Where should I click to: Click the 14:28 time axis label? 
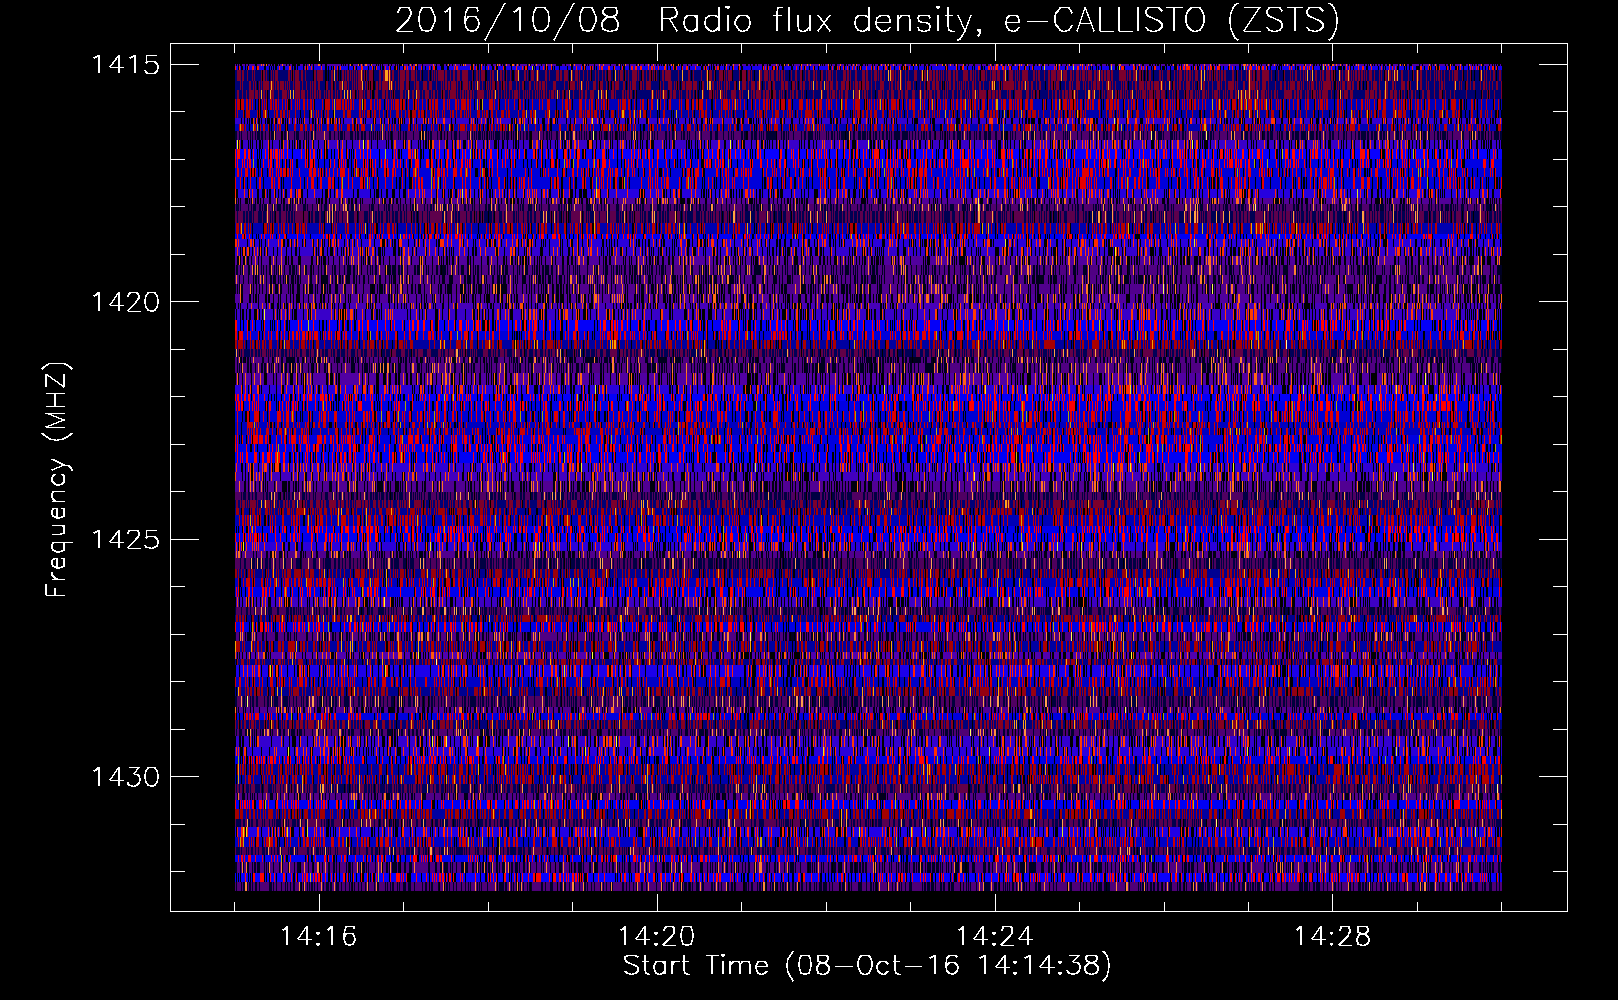click(1333, 937)
